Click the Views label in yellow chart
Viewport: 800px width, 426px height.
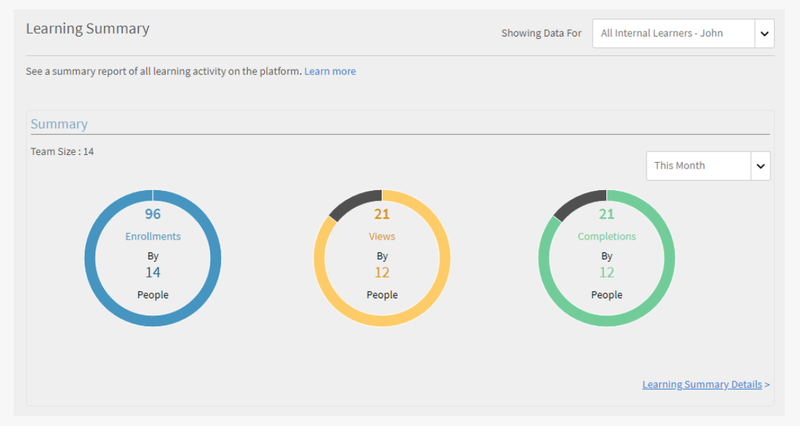pos(382,236)
